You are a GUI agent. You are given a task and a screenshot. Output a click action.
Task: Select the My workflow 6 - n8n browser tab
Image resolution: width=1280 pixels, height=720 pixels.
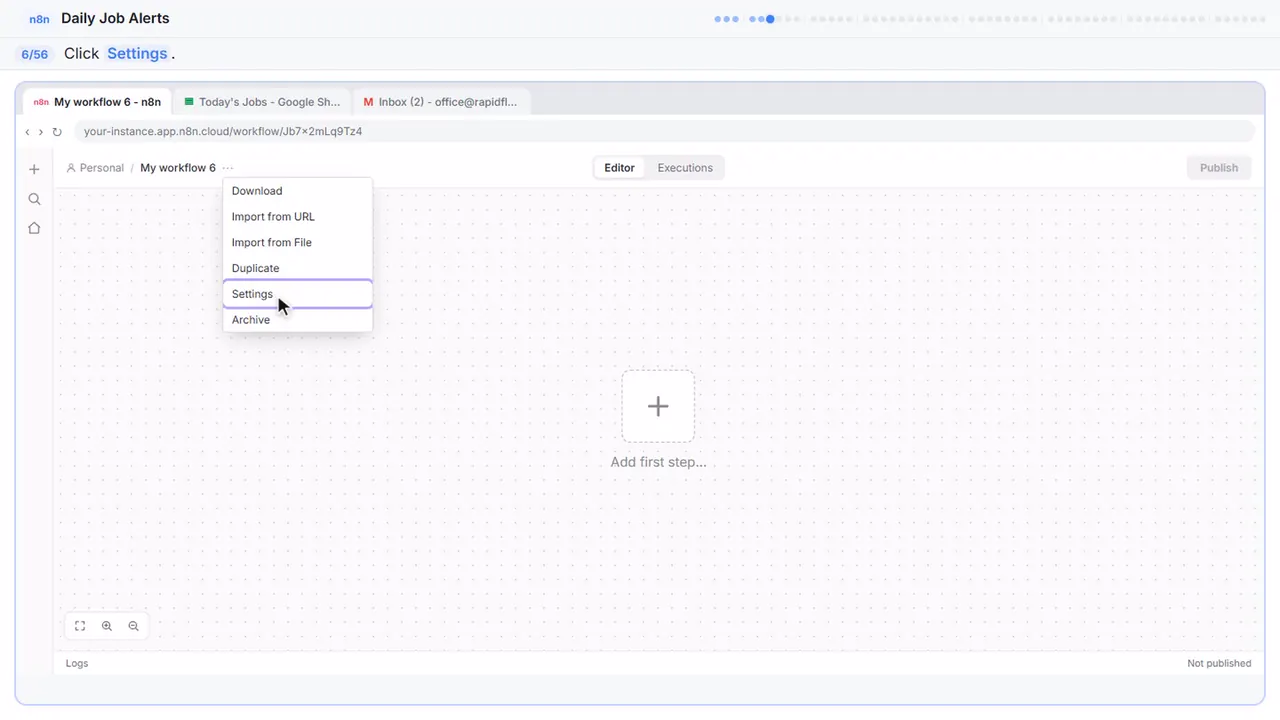[x=97, y=102]
